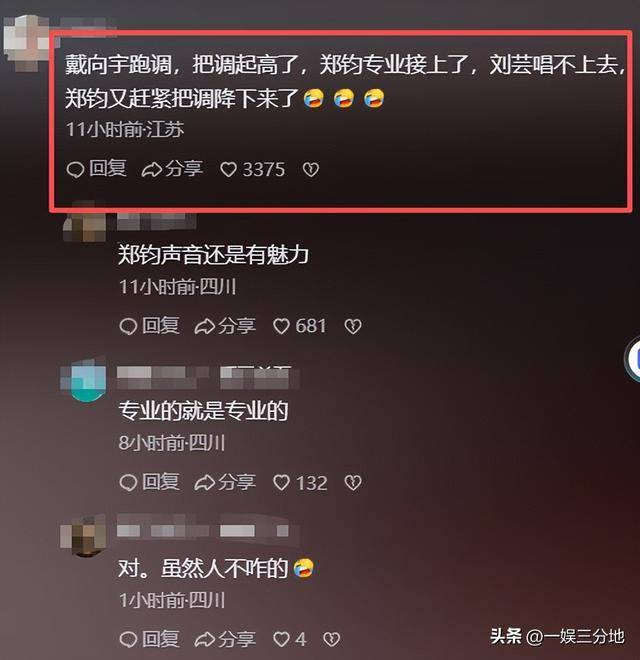This screenshot has width=640, height=660.
Task: Share the 专业的就是专业的 comment
Action: [225, 482]
